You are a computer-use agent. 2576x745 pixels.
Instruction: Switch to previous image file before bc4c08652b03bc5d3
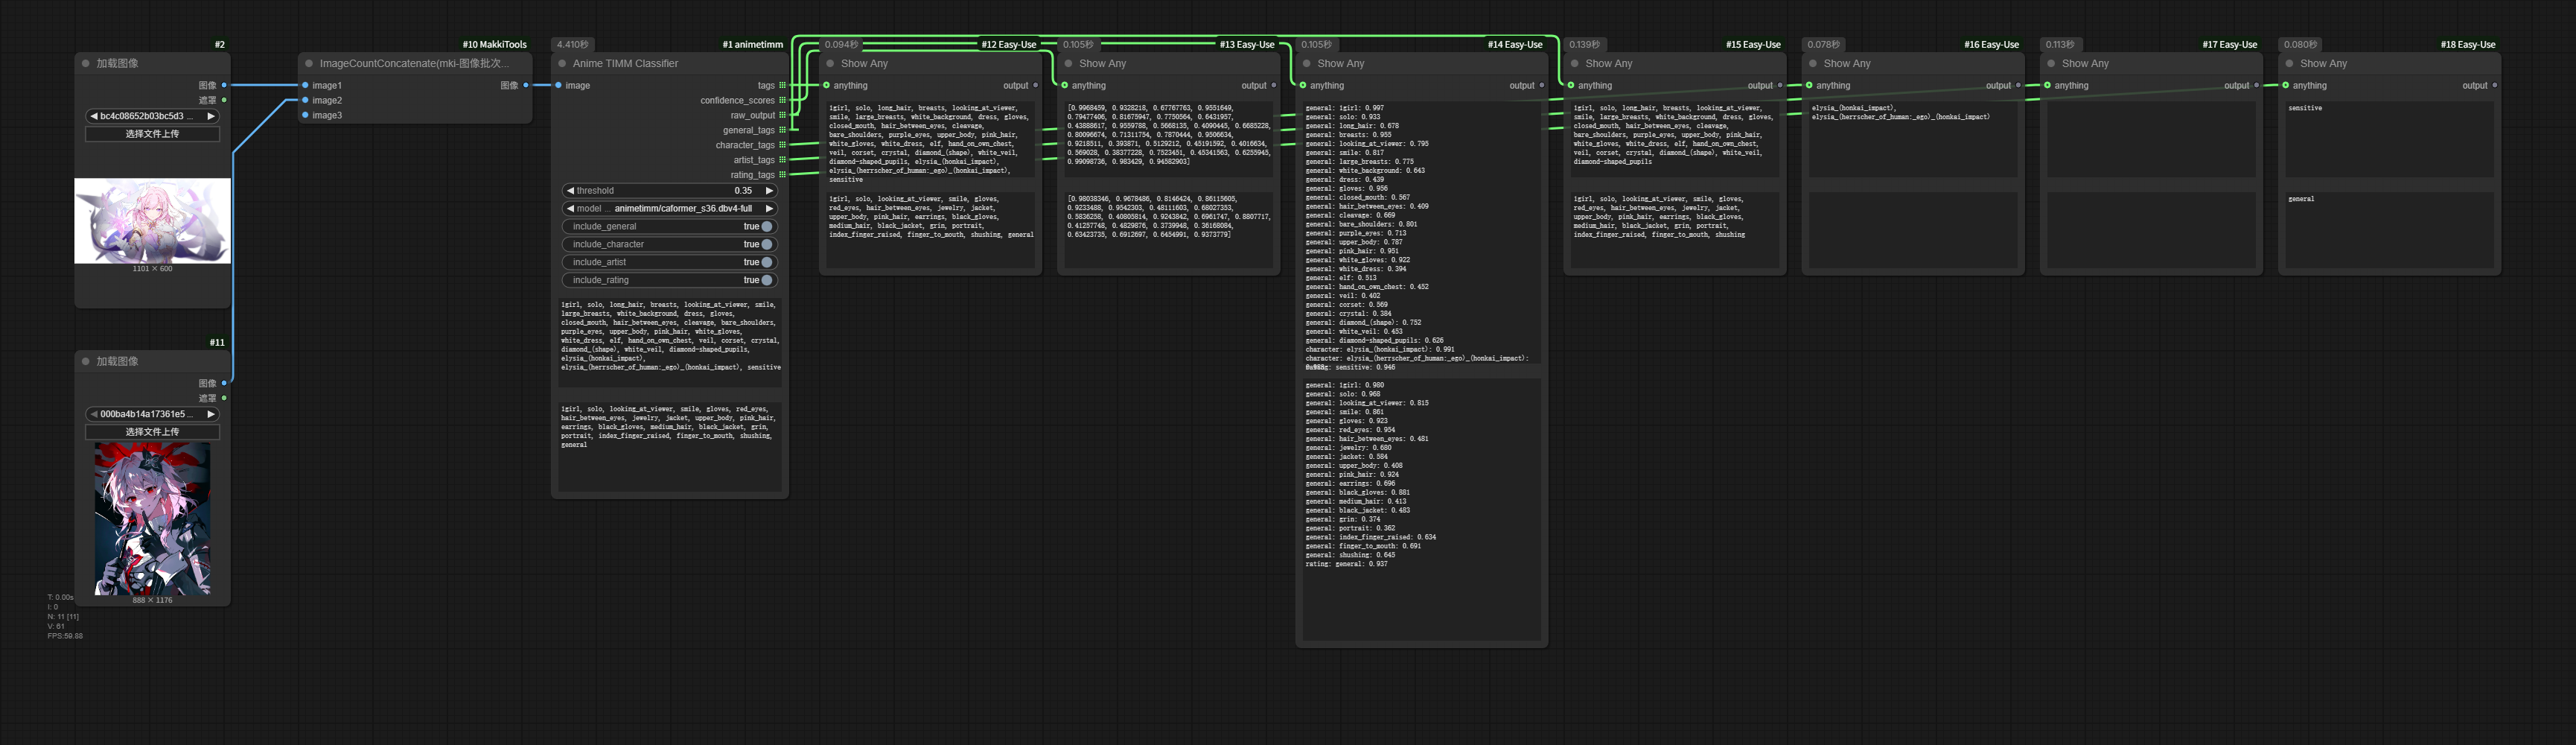(93, 116)
